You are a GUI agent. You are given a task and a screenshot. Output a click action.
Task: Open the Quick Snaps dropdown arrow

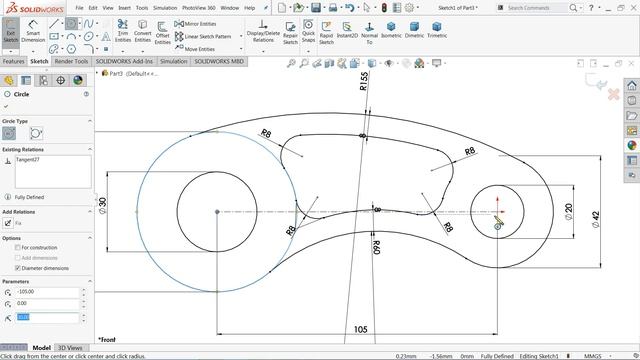pyautogui.click(x=308, y=51)
